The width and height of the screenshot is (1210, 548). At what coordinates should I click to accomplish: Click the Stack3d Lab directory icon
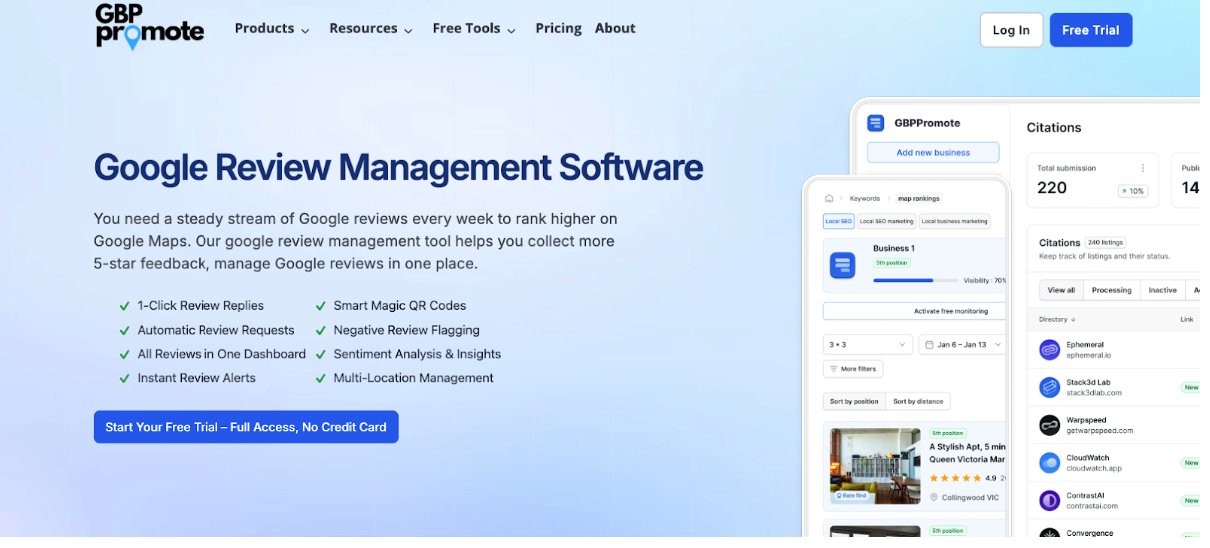pyautogui.click(x=1049, y=387)
